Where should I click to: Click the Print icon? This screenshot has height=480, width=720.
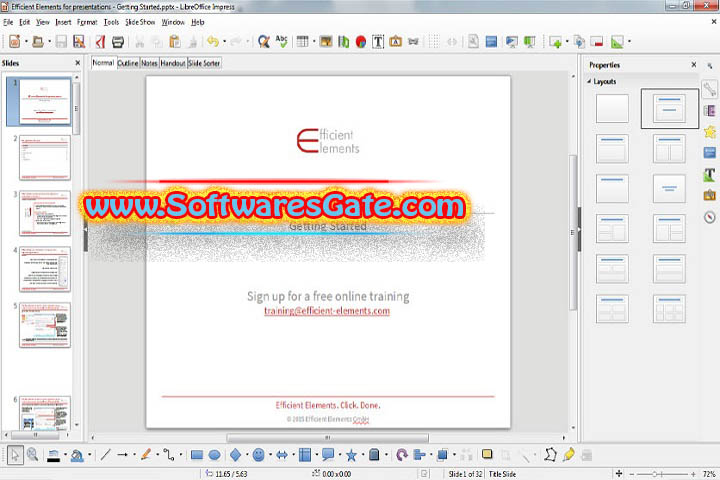pyautogui.click(x=118, y=42)
